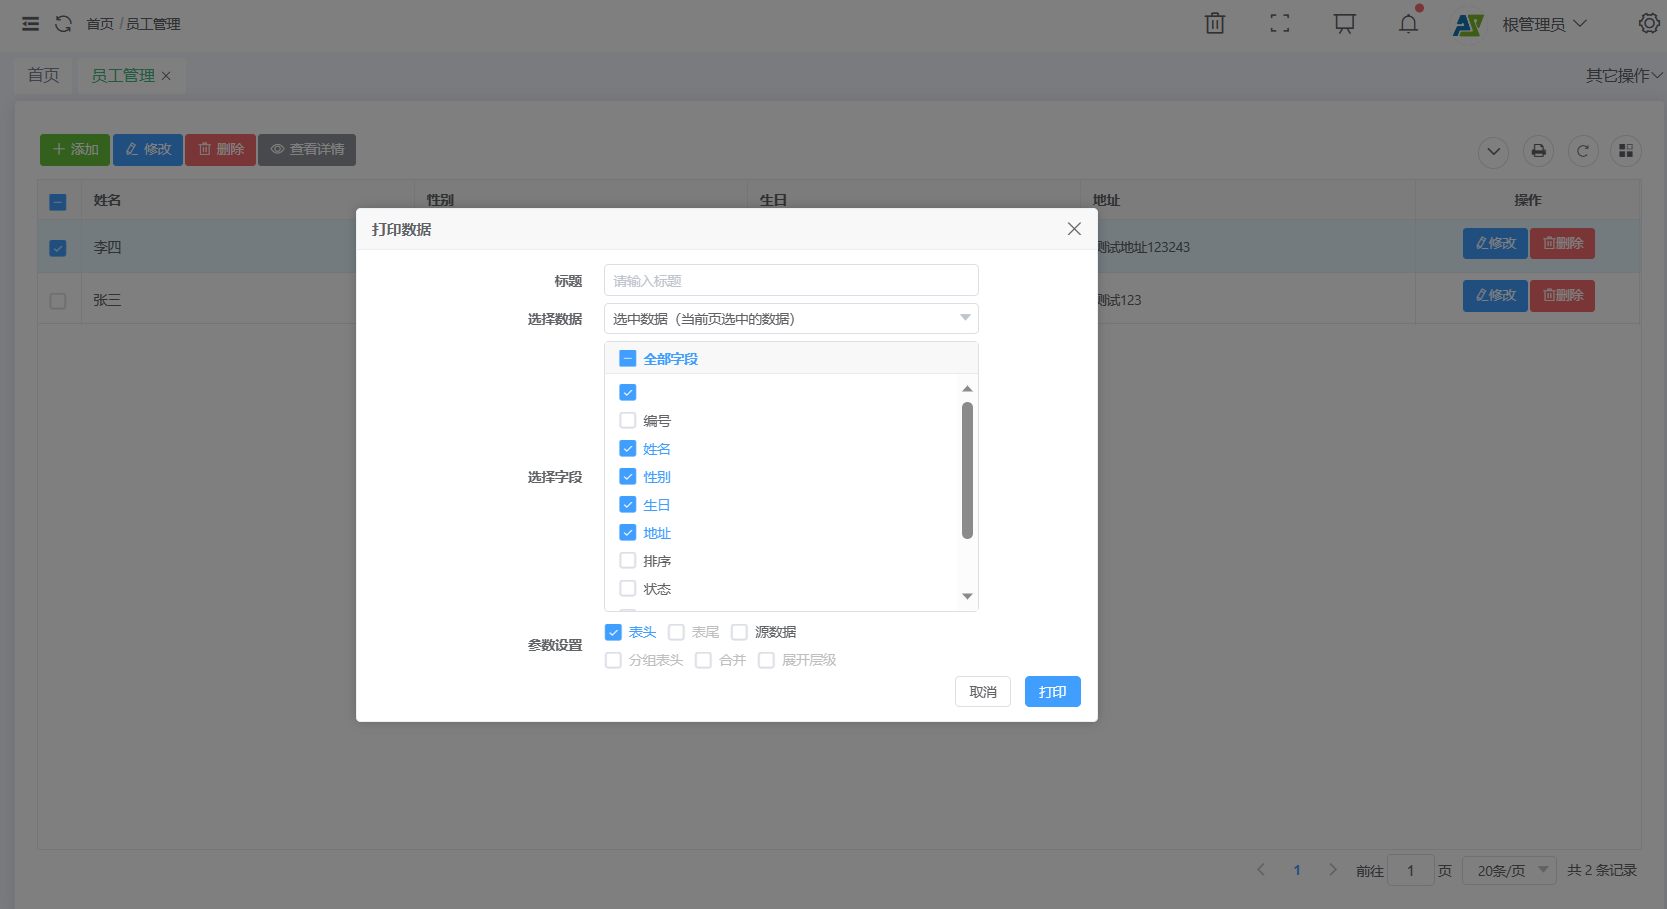This screenshot has width=1667, height=909.
Task: Enable the 源数据 checkbox
Action: point(740,632)
